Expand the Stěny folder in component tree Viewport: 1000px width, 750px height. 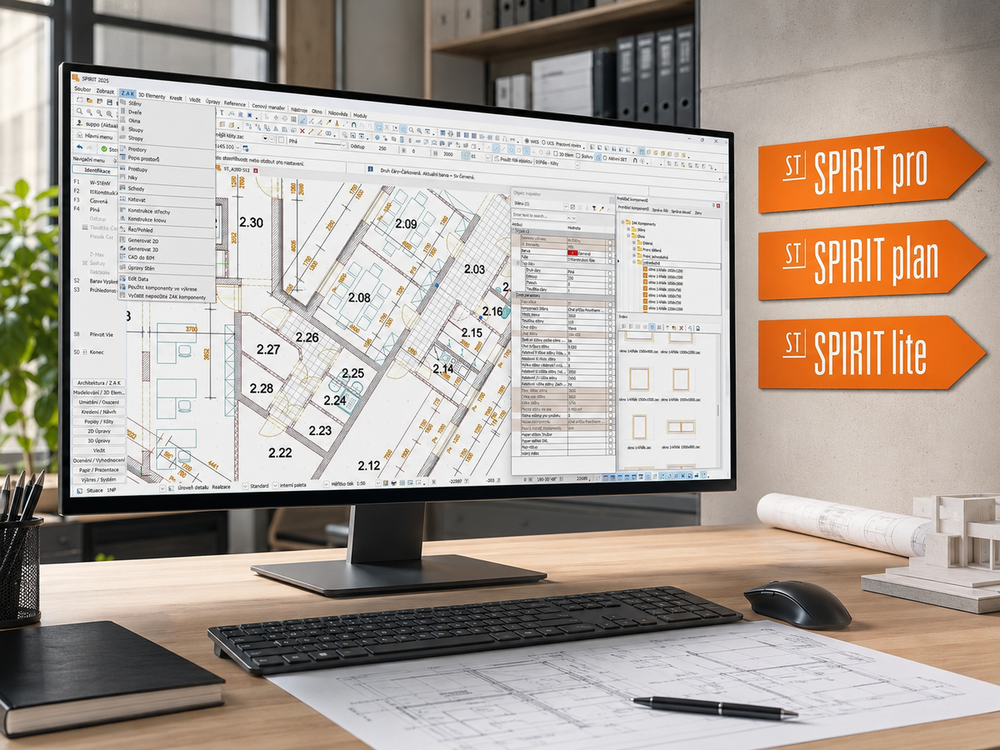[628, 229]
